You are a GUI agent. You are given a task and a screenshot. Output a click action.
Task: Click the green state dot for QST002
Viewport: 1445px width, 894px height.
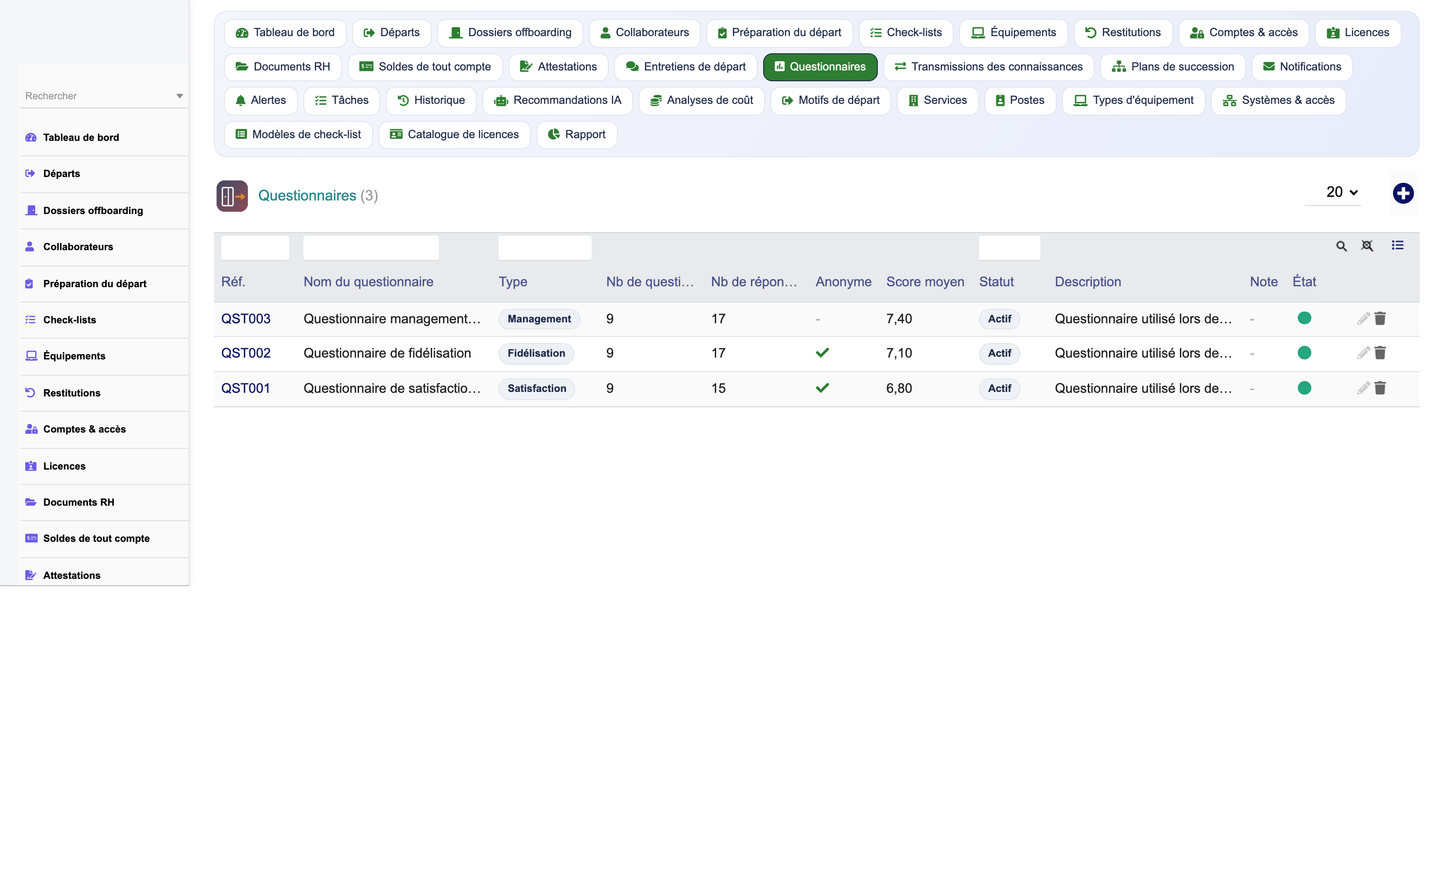point(1304,352)
